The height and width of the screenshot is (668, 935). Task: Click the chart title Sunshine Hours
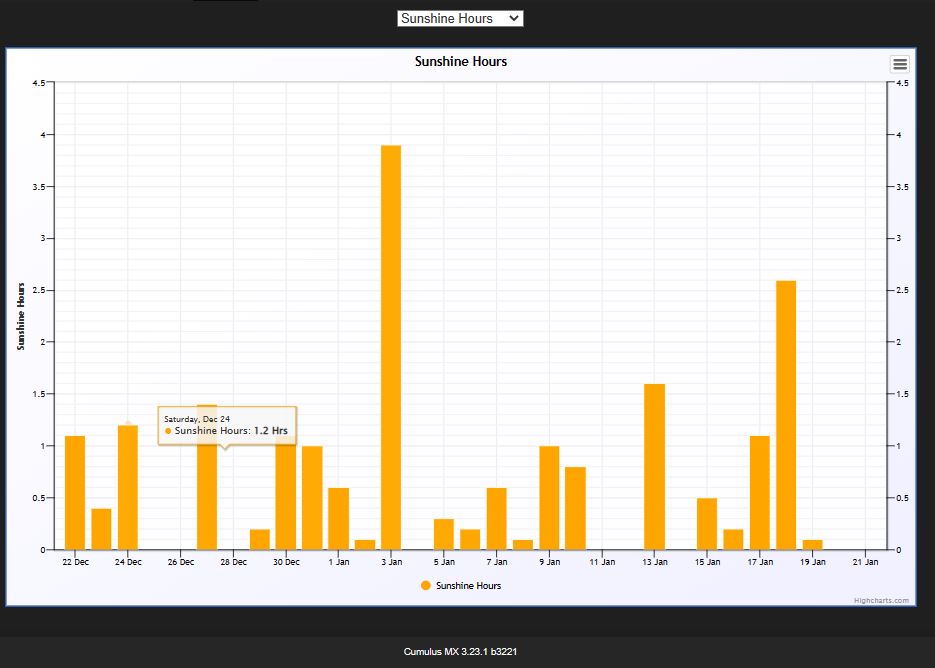pyautogui.click(x=461, y=62)
